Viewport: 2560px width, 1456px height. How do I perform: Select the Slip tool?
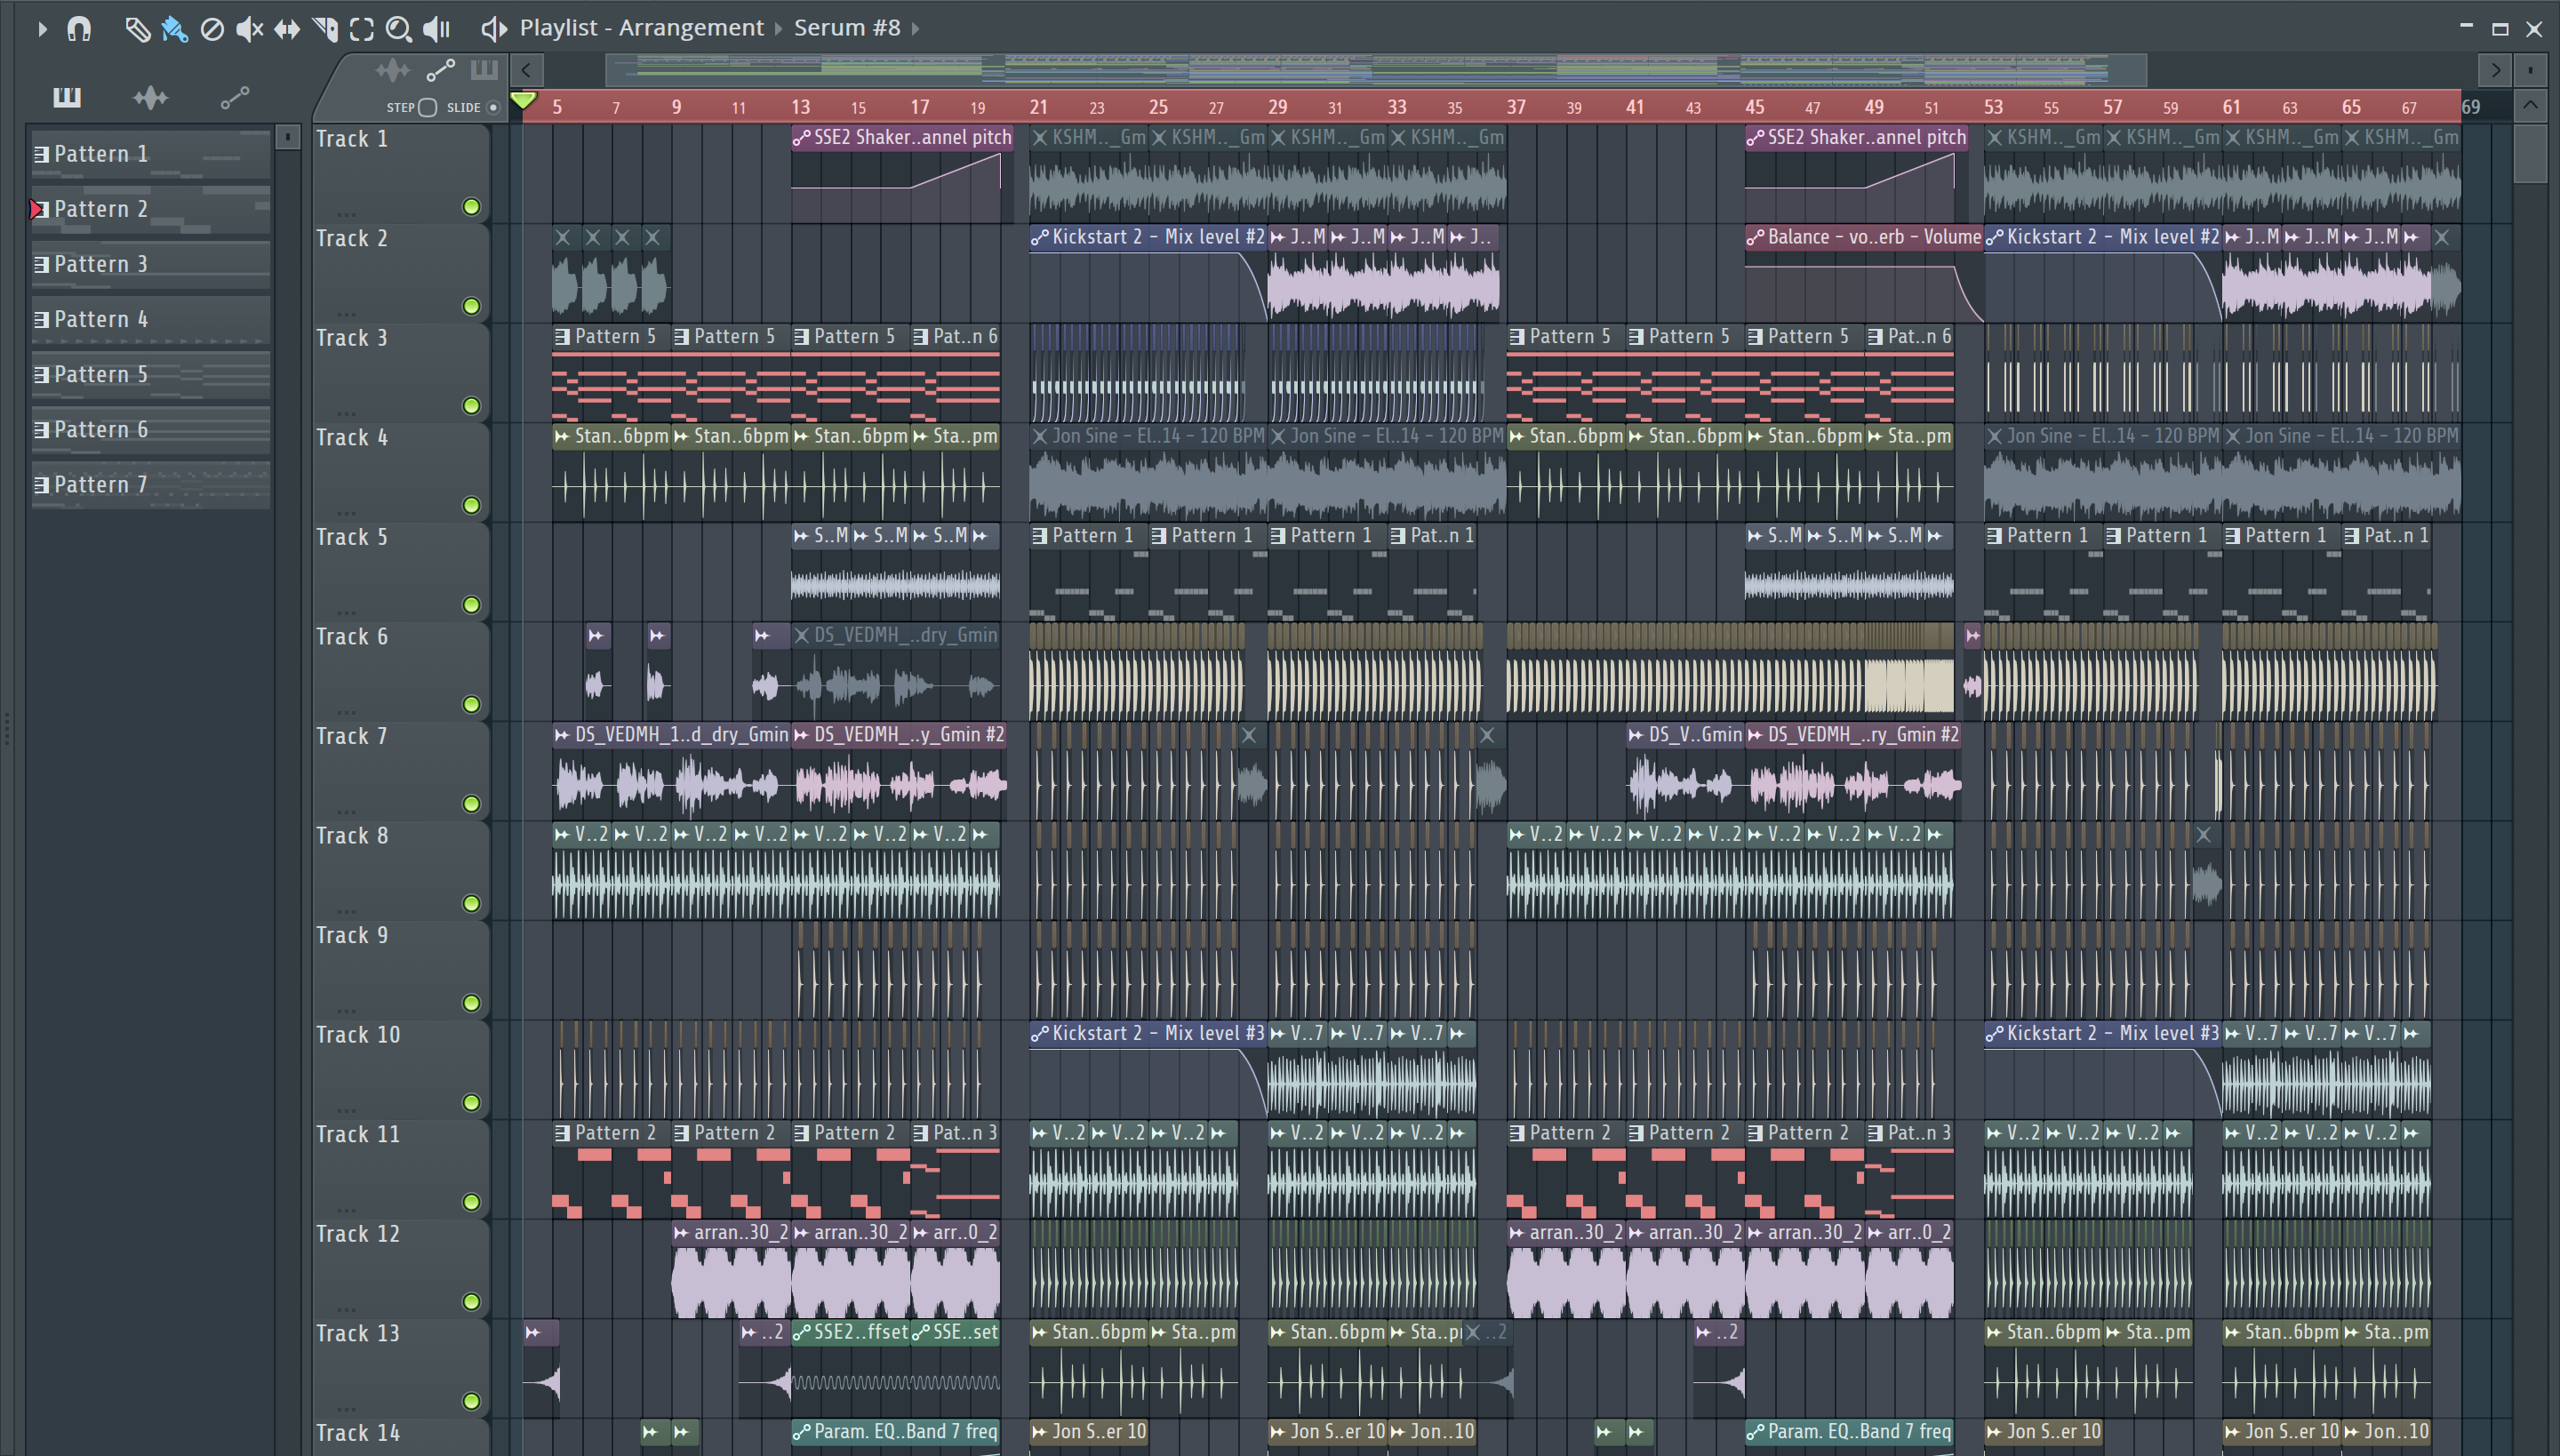pyautogui.click(x=287, y=29)
